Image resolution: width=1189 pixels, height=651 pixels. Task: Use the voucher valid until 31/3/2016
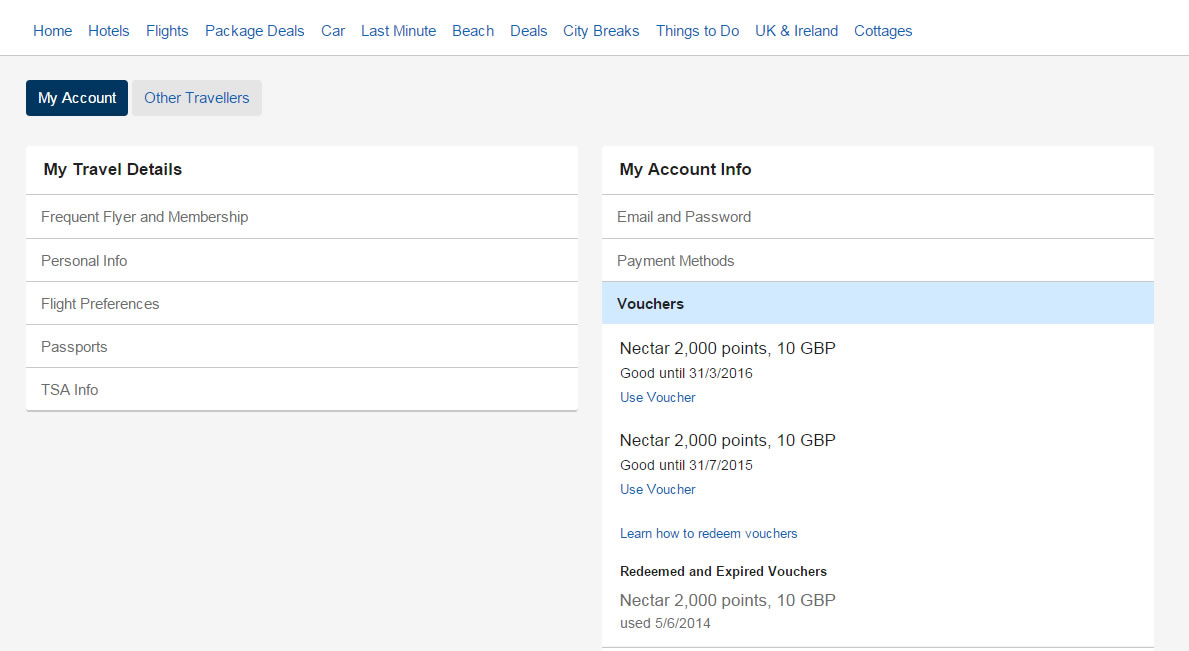click(657, 397)
